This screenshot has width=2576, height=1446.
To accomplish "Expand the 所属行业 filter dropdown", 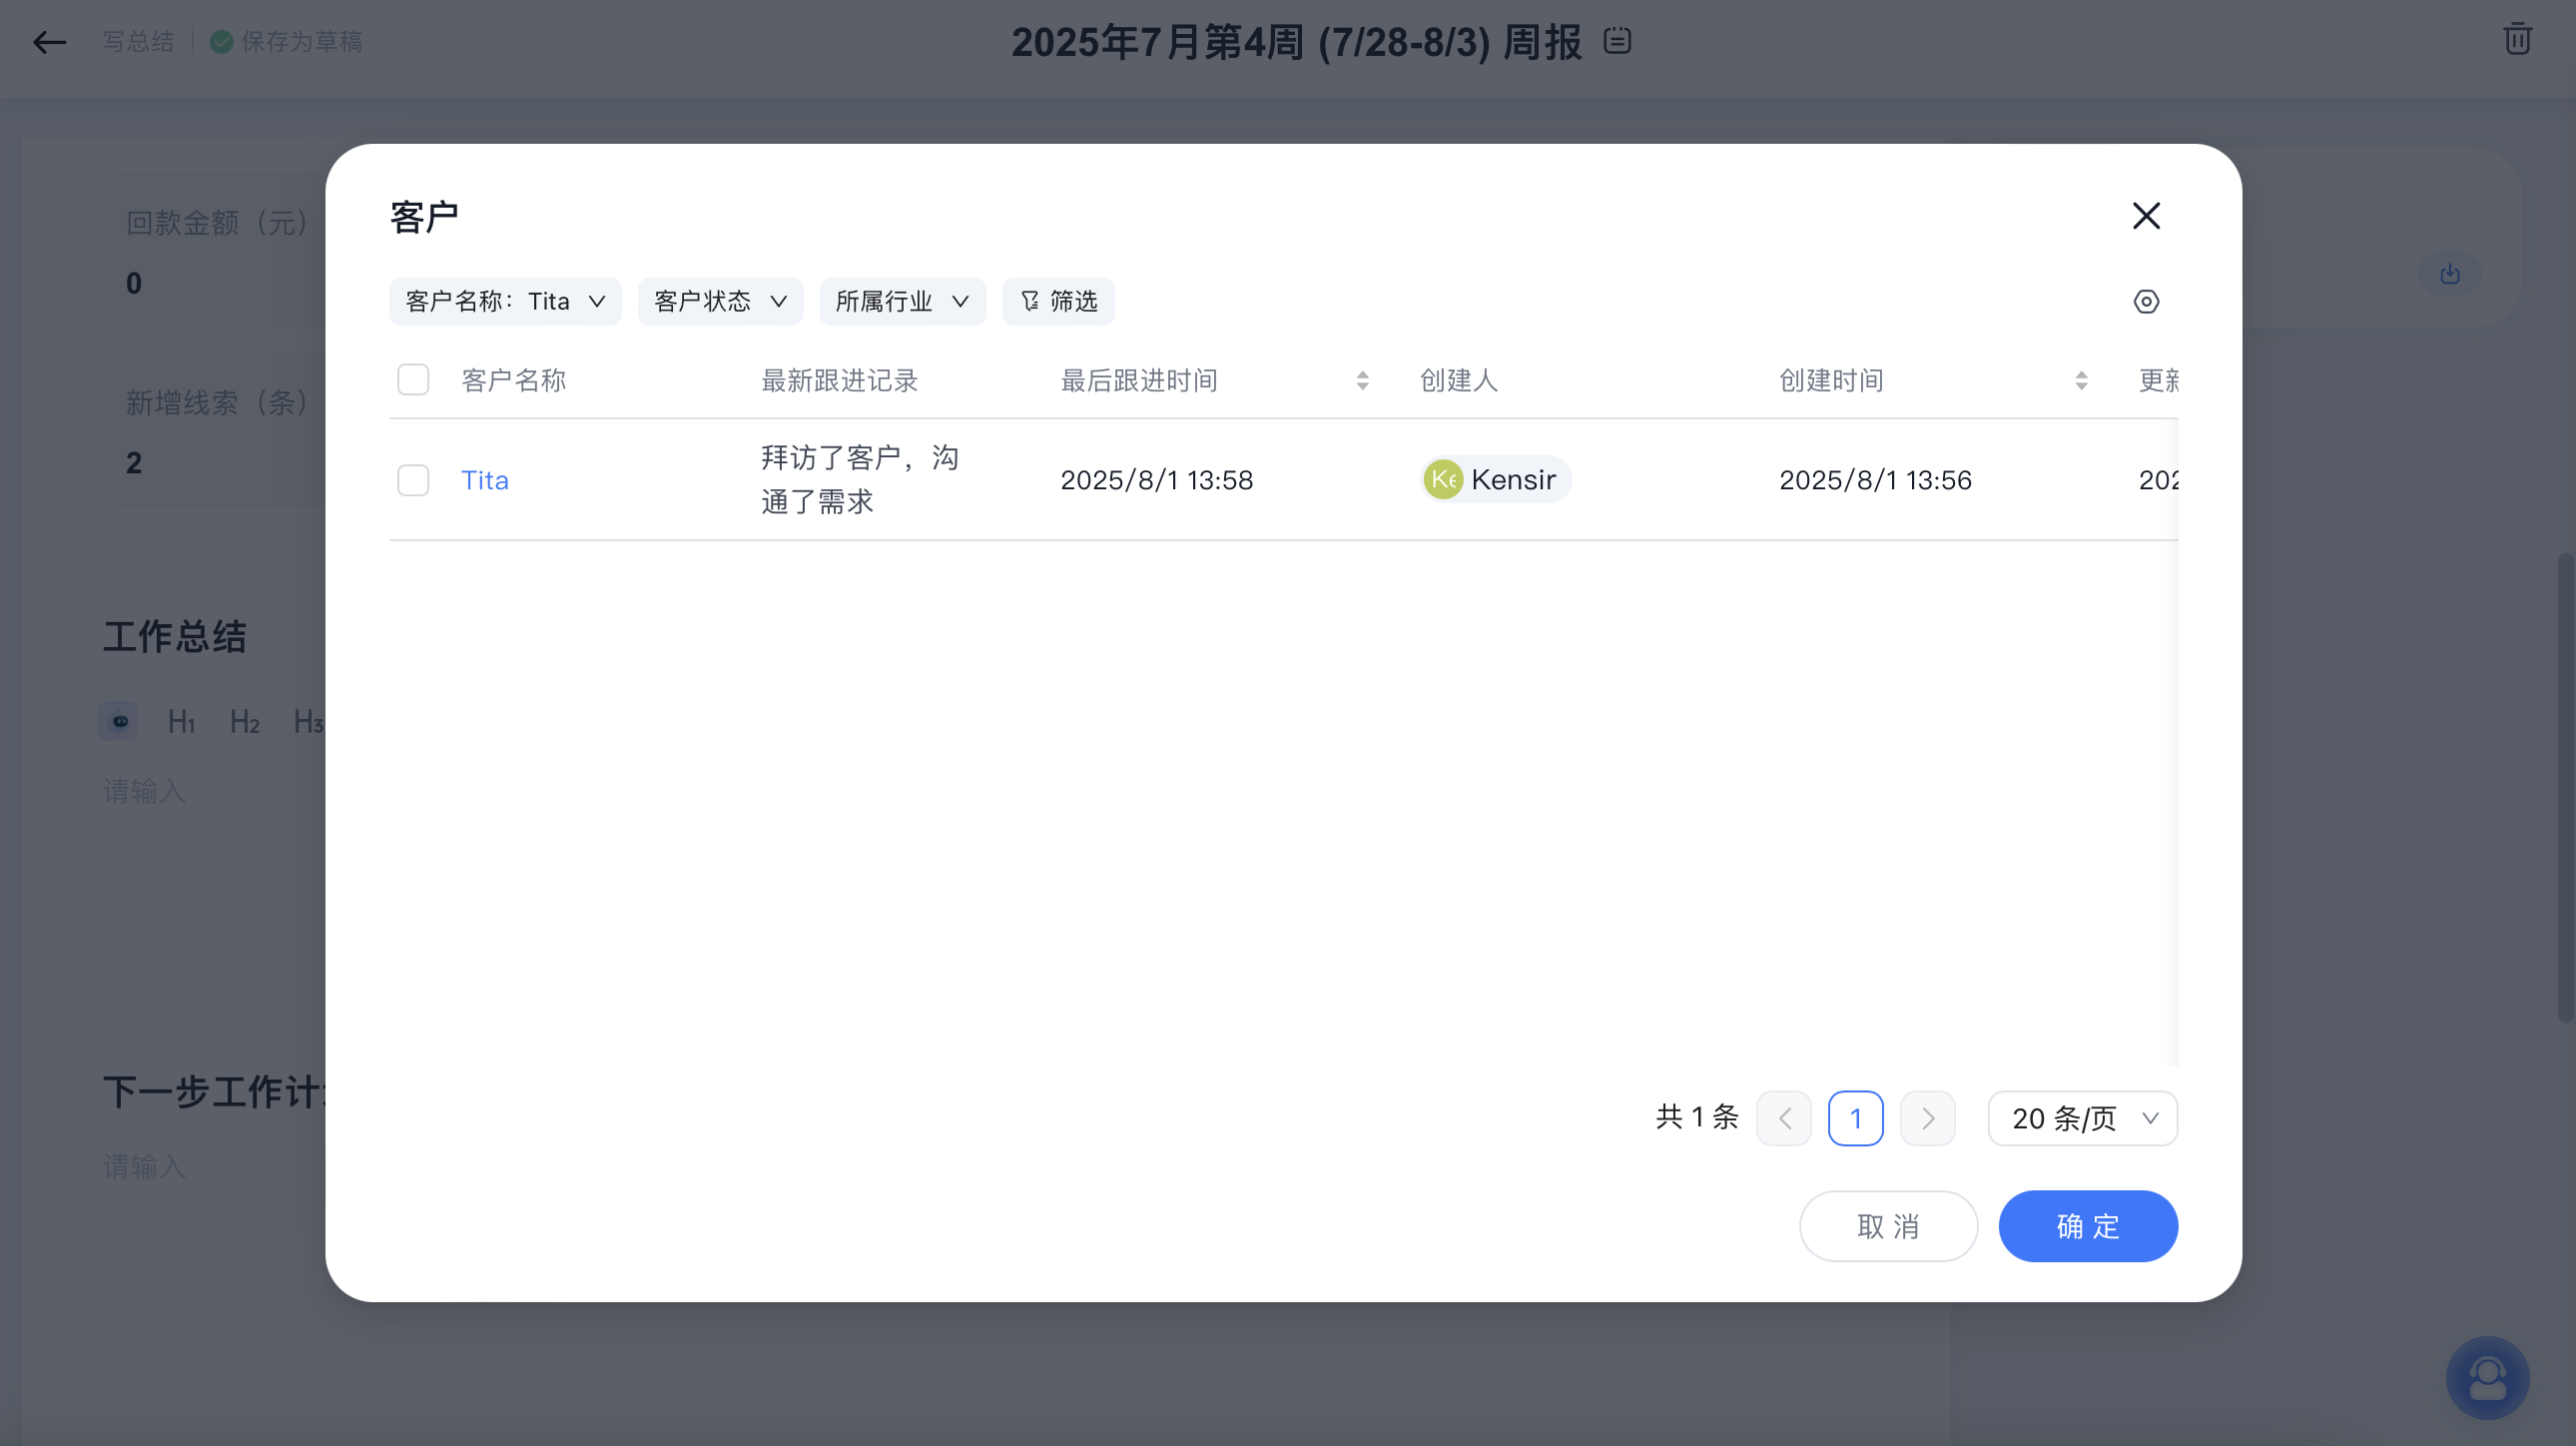I will [901, 301].
